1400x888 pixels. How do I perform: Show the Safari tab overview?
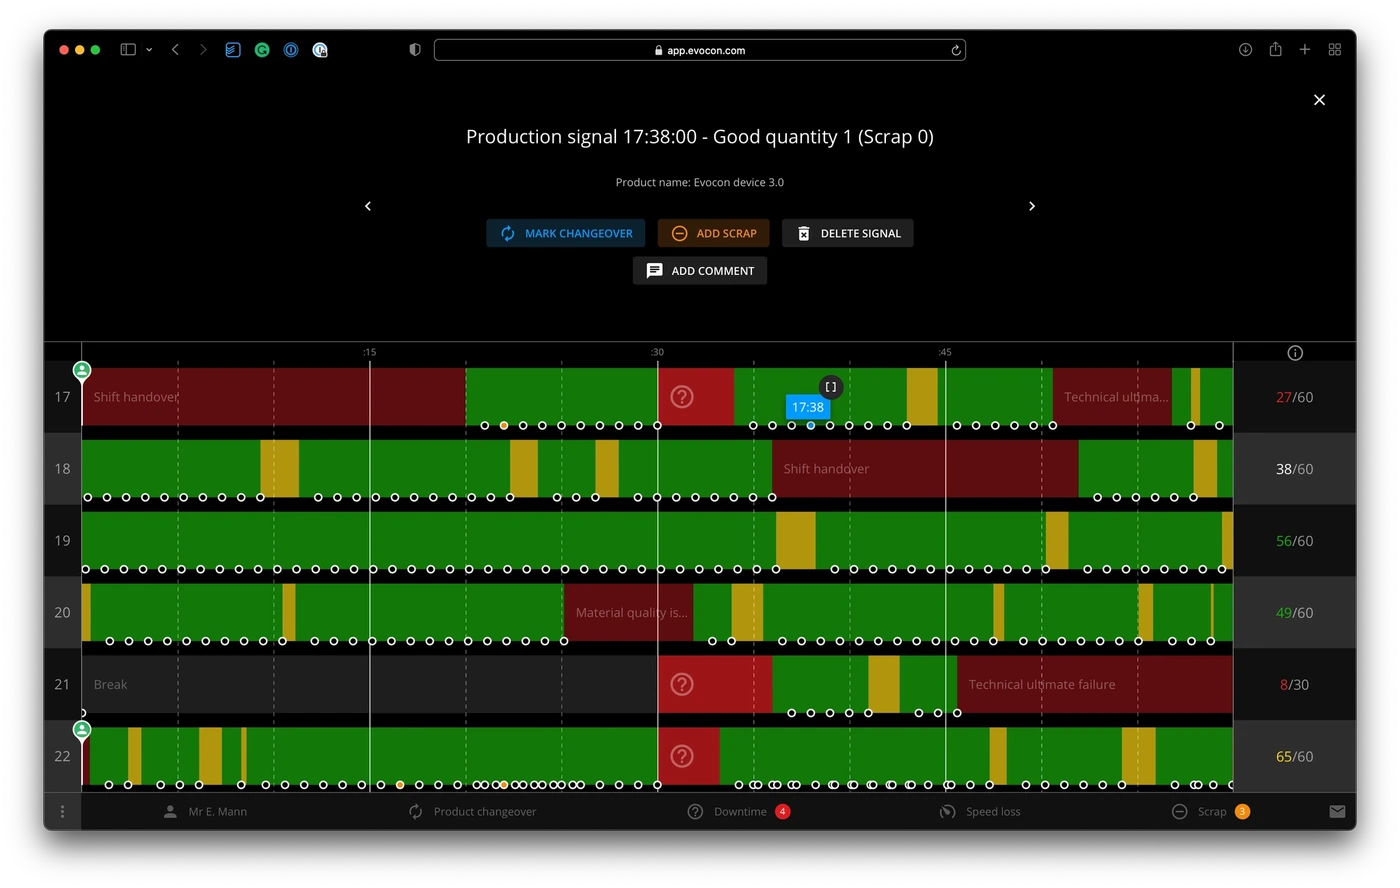(x=1335, y=50)
